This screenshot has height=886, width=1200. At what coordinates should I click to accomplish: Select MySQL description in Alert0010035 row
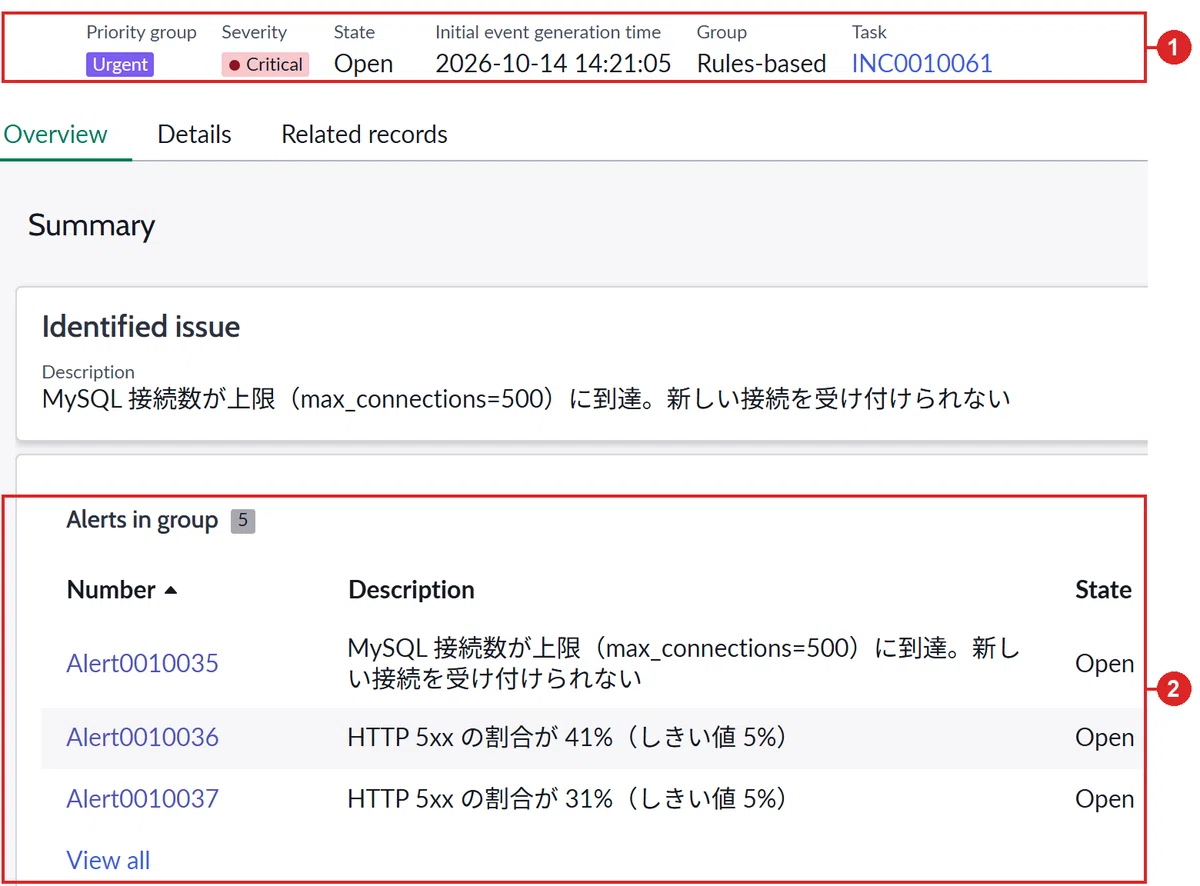684,663
